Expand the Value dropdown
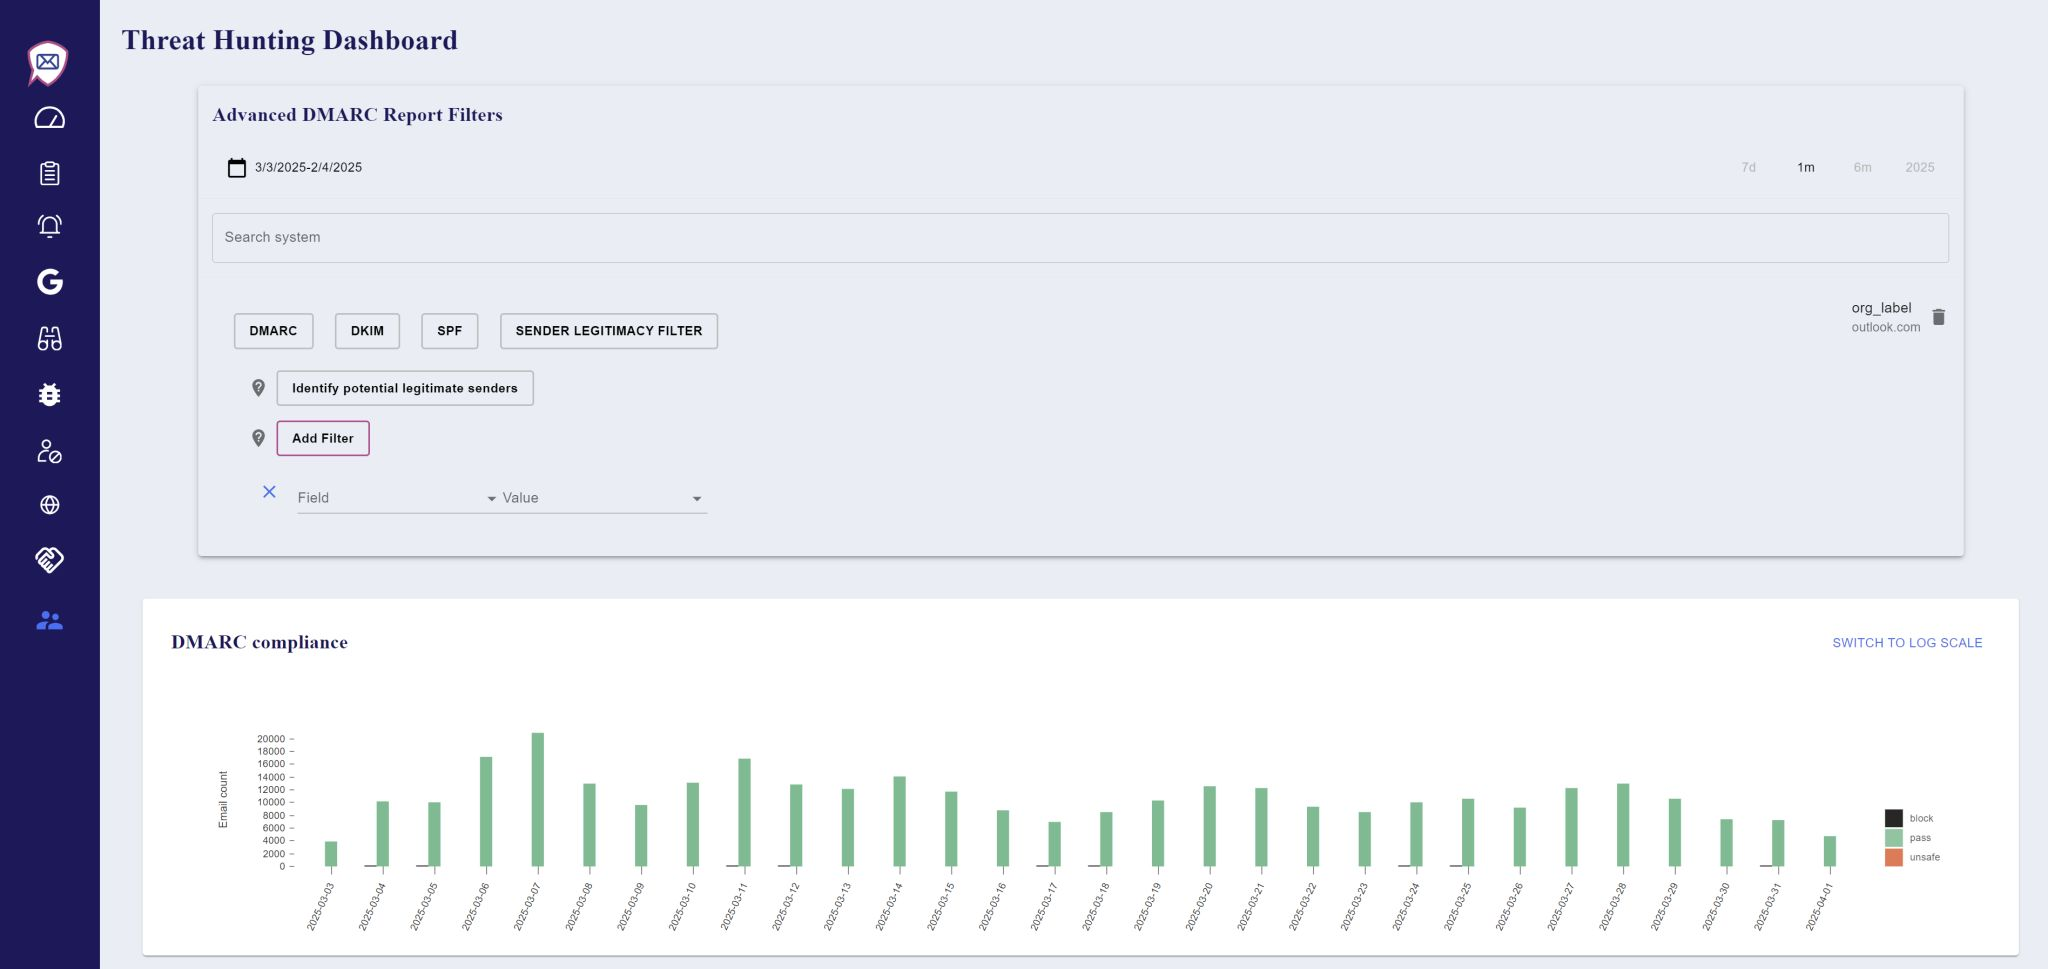Viewport: 2048px width, 969px height. point(602,498)
